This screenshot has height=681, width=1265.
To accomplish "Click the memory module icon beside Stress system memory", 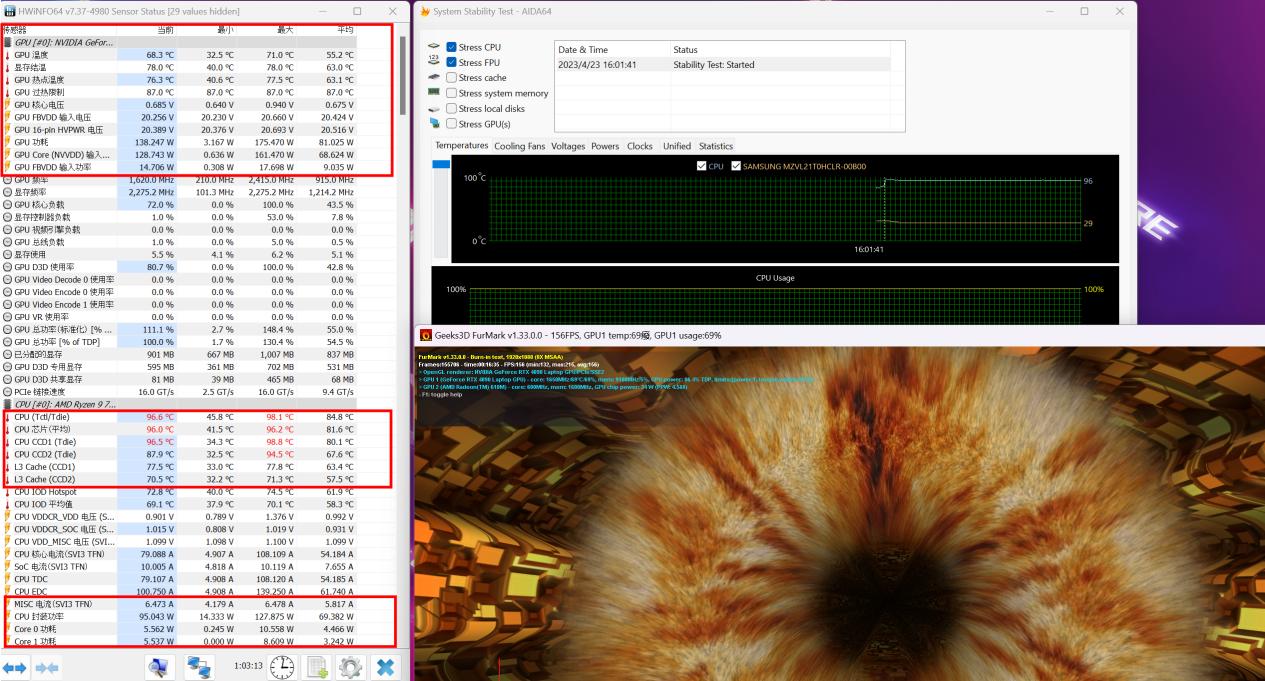I will click(x=434, y=92).
